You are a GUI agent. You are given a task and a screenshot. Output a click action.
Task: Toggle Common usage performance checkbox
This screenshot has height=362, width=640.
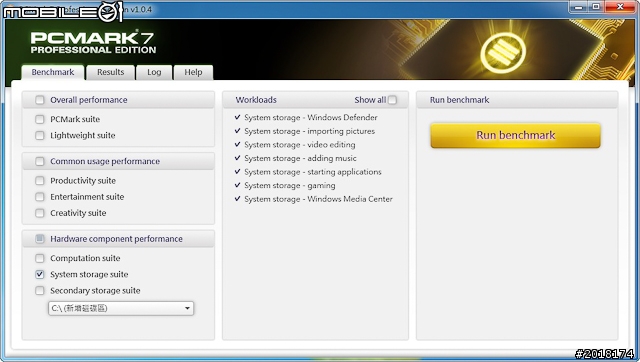40,161
